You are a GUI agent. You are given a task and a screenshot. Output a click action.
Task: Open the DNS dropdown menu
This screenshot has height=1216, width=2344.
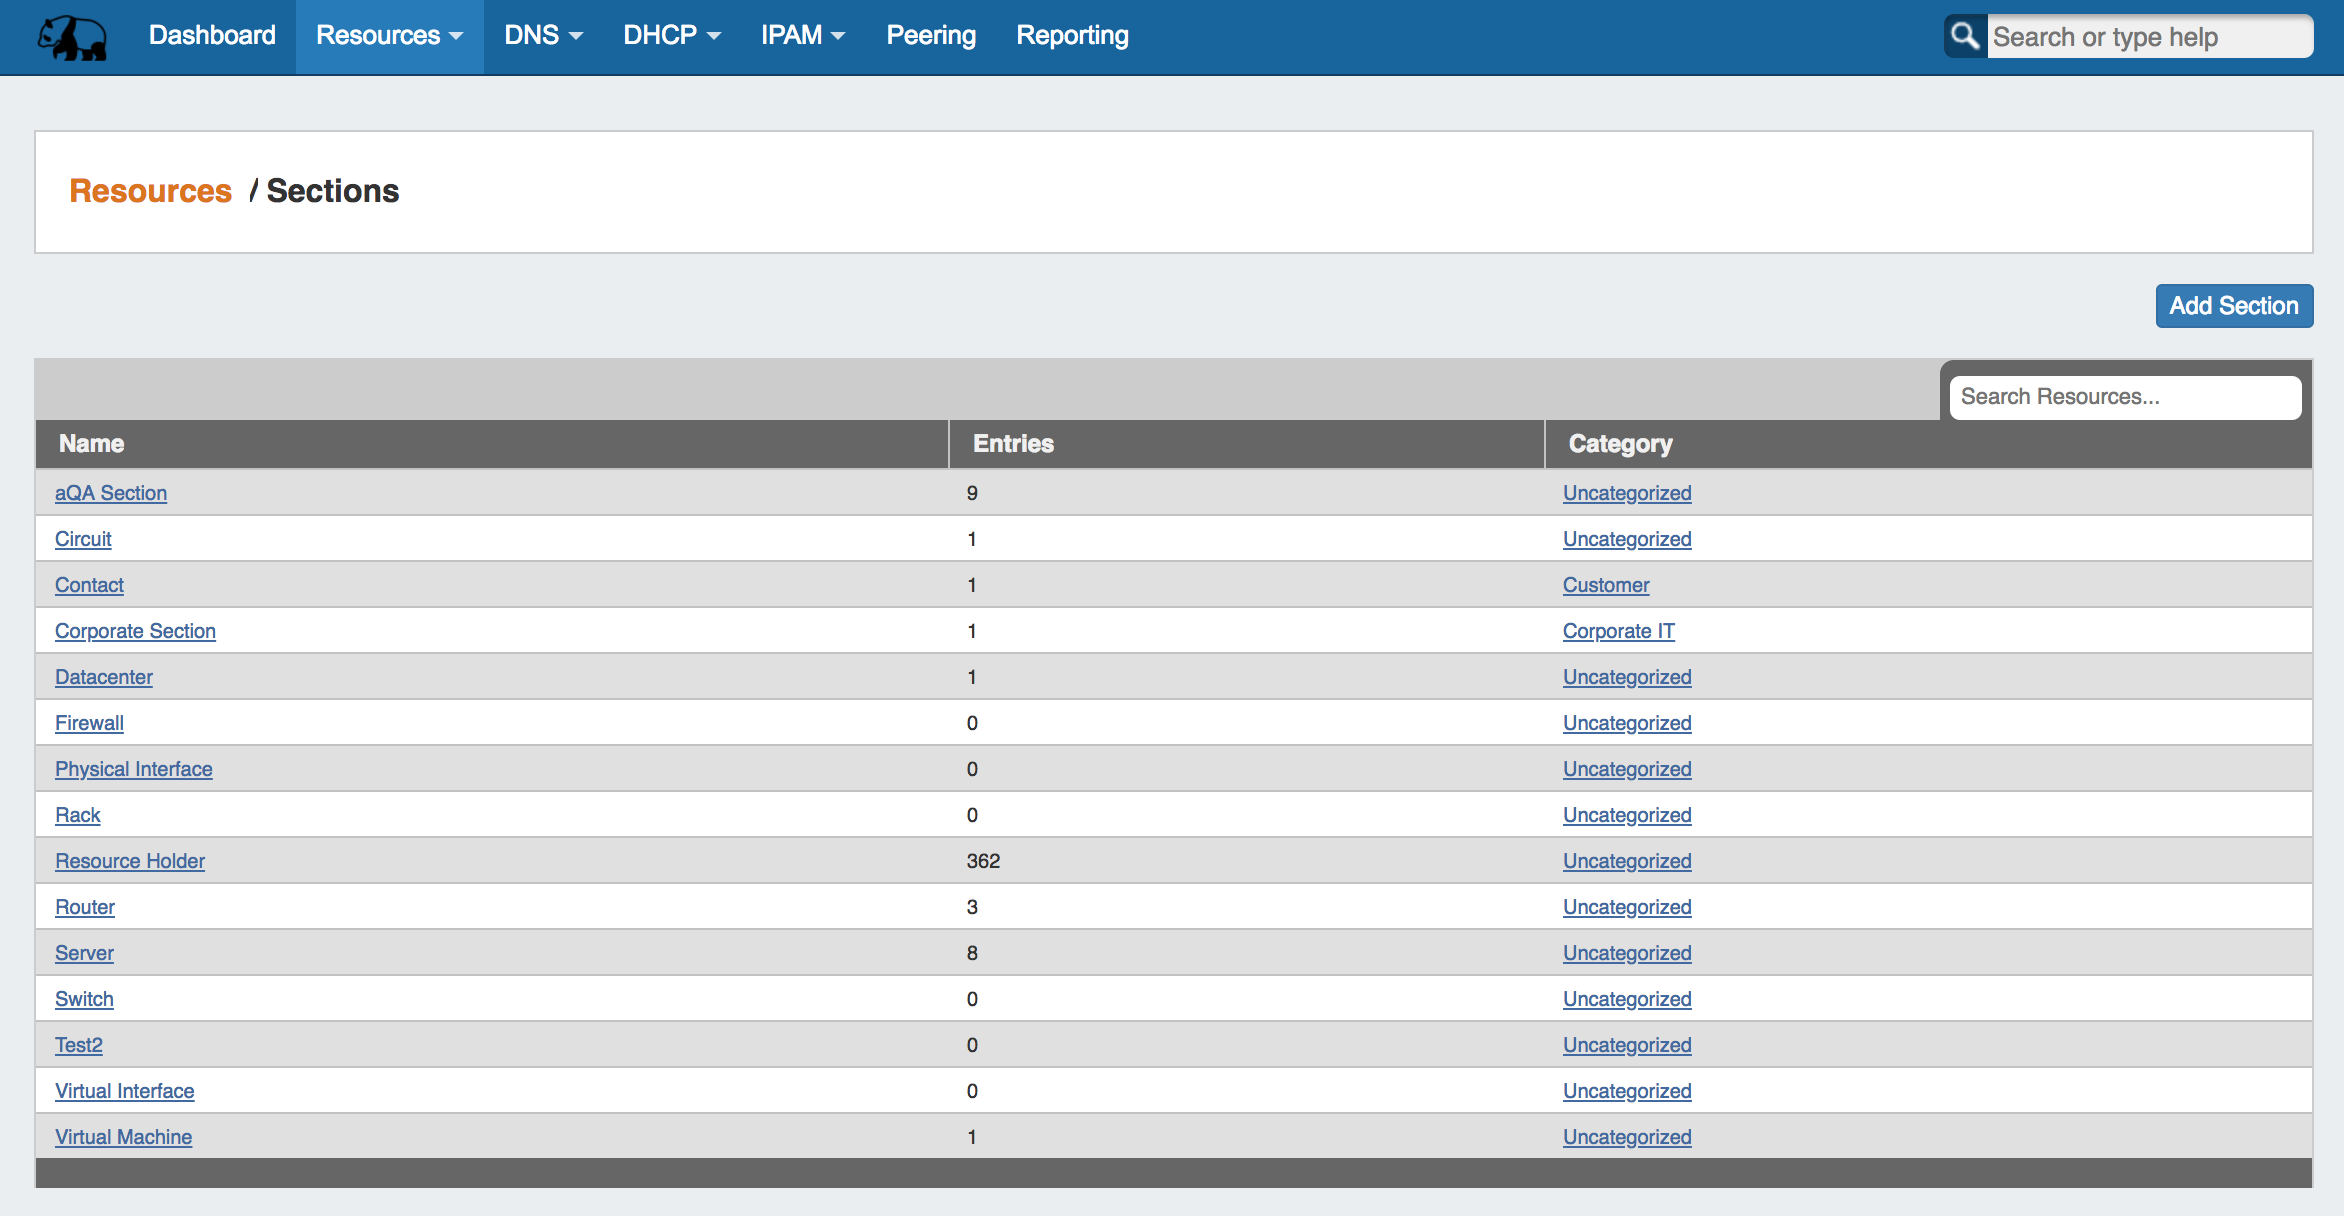[543, 36]
